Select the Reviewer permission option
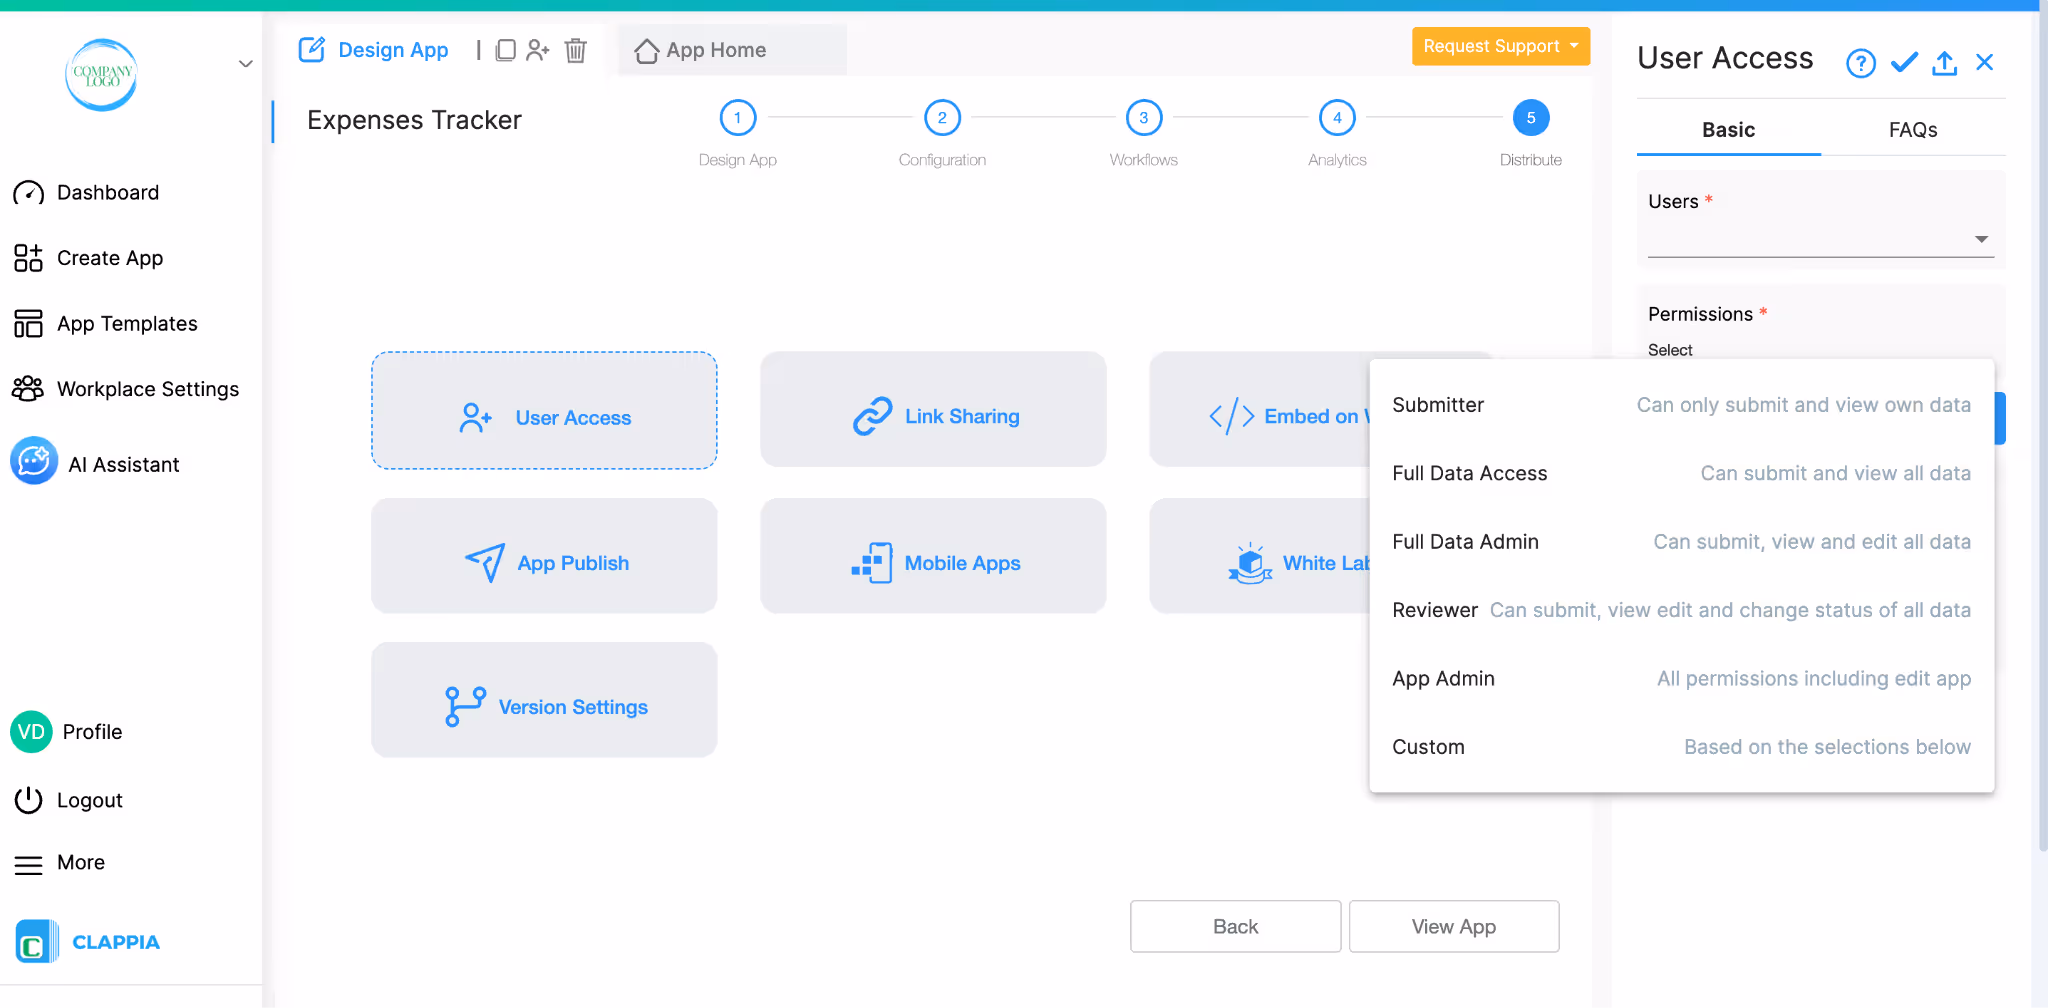Viewport: 2048px width, 1008px height. point(1435,609)
